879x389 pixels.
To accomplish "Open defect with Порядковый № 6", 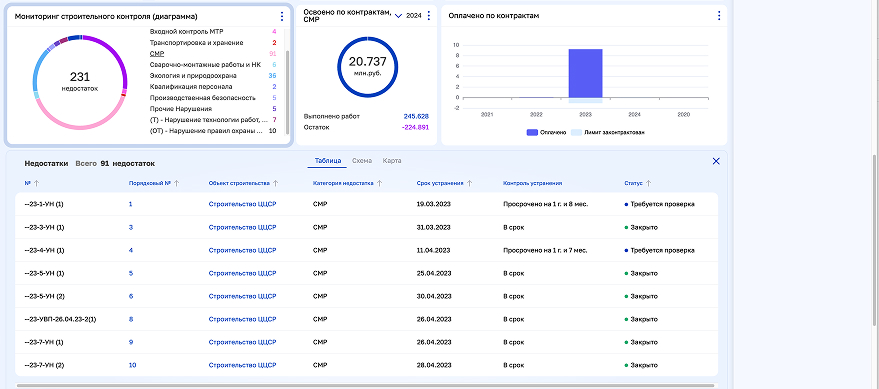I will [x=131, y=296].
